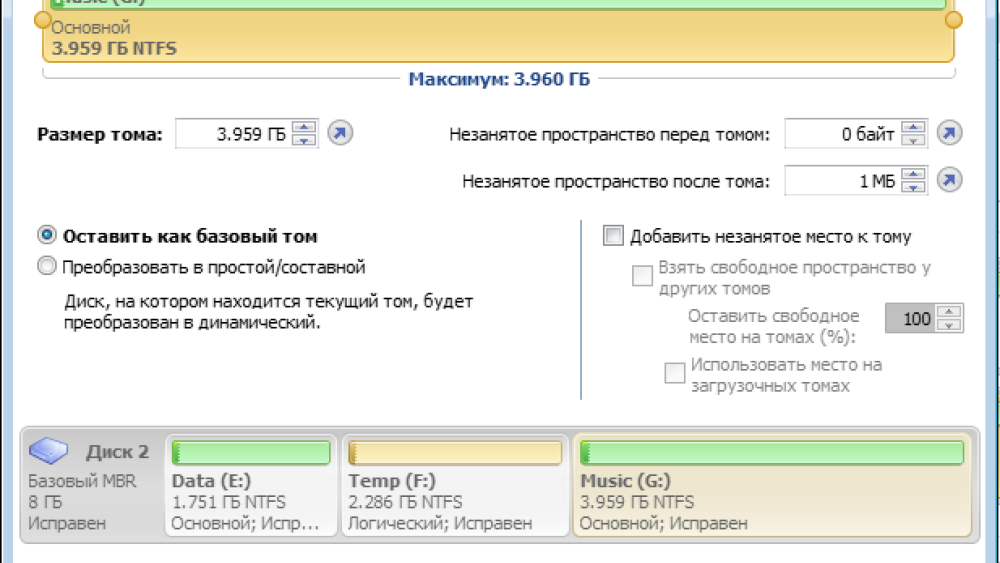
Task: Grab the left resize handle of partition bar
Action: tap(41, 20)
